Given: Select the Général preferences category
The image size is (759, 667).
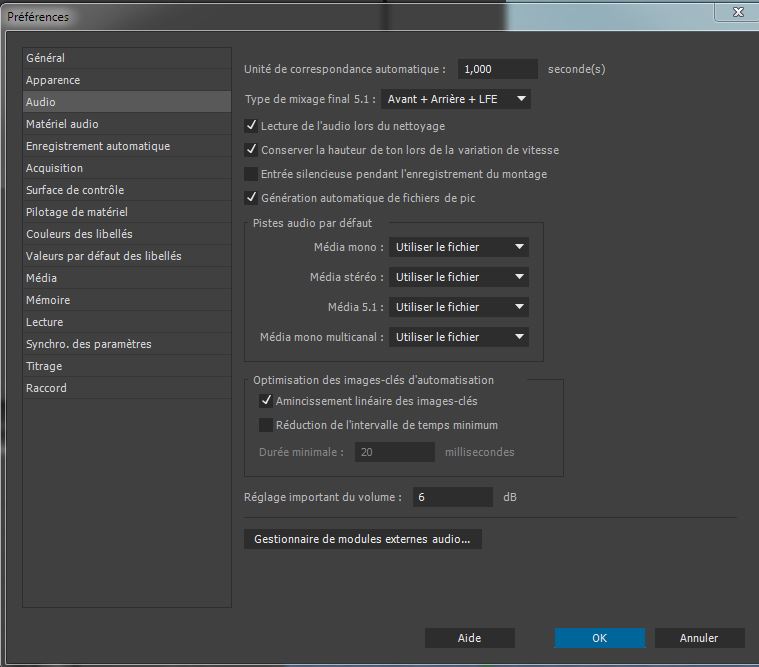Looking at the screenshot, I should [x=45, y=58].
